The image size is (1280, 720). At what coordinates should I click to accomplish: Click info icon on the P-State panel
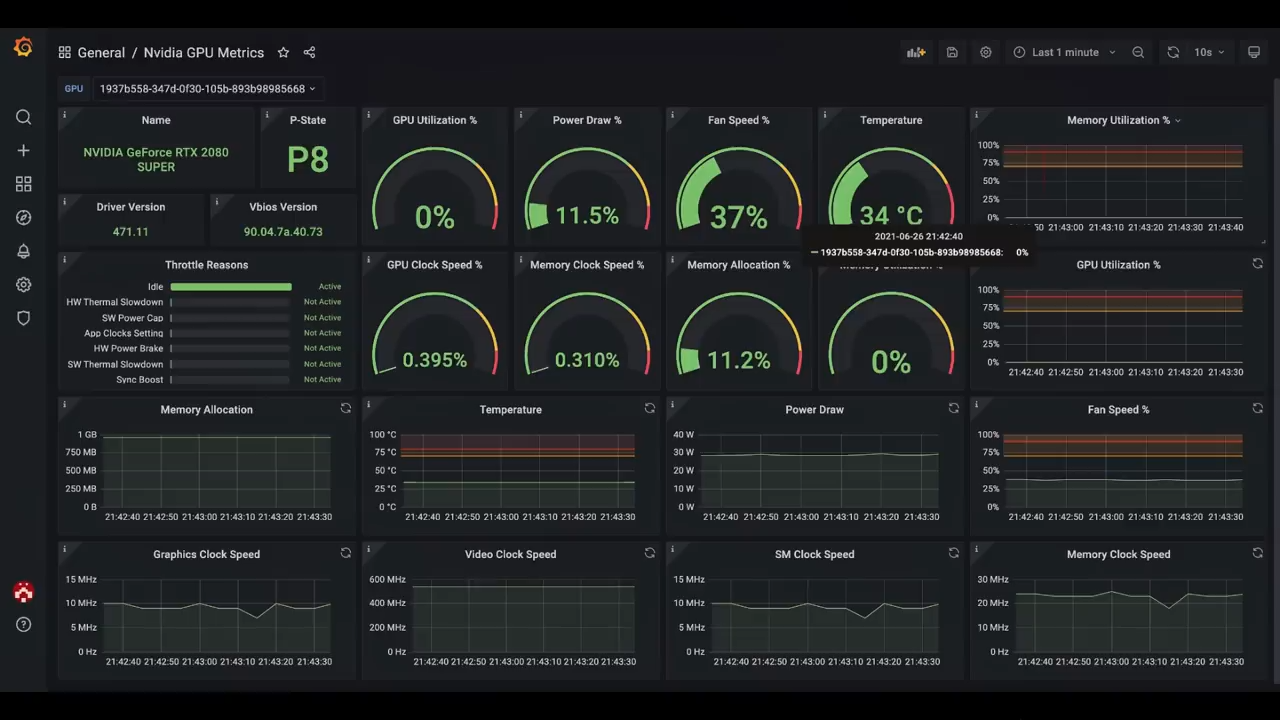point(267,115)
